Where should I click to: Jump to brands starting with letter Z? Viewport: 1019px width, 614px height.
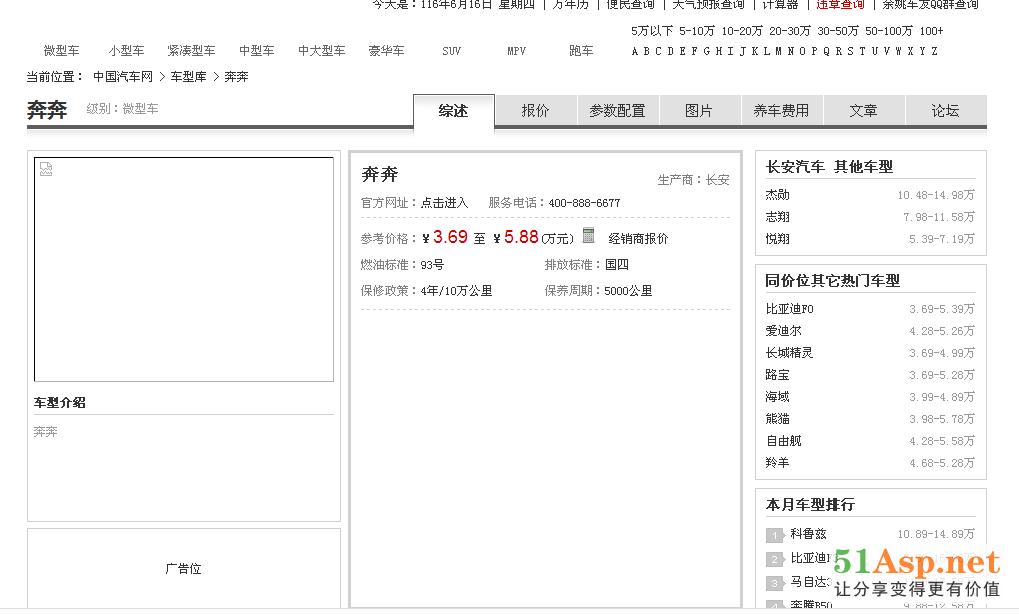(x=934, y=51)
